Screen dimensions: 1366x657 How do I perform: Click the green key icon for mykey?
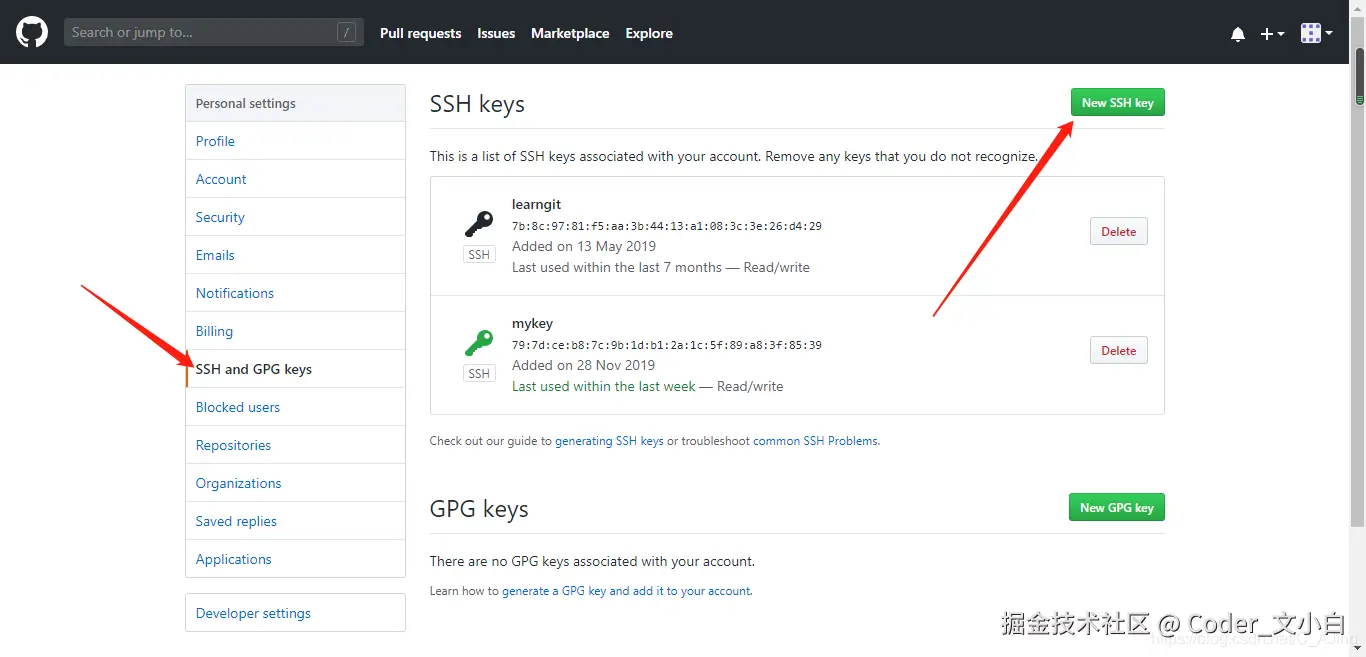coord(479,343)
